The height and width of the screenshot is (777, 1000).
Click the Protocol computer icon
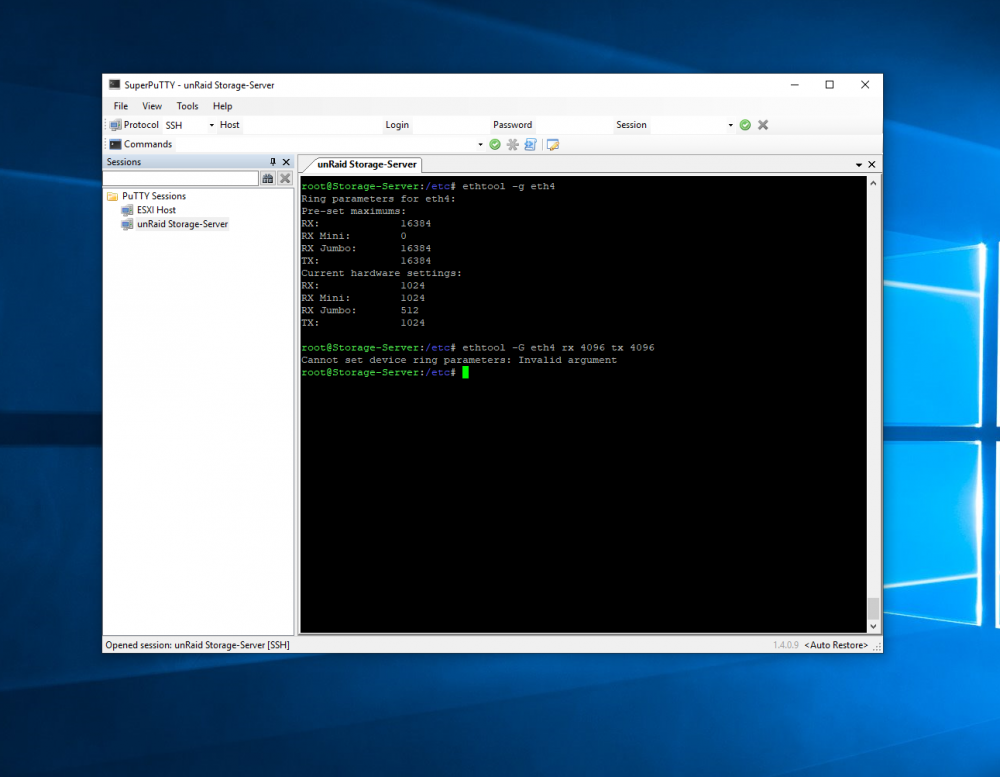[115, 125]
